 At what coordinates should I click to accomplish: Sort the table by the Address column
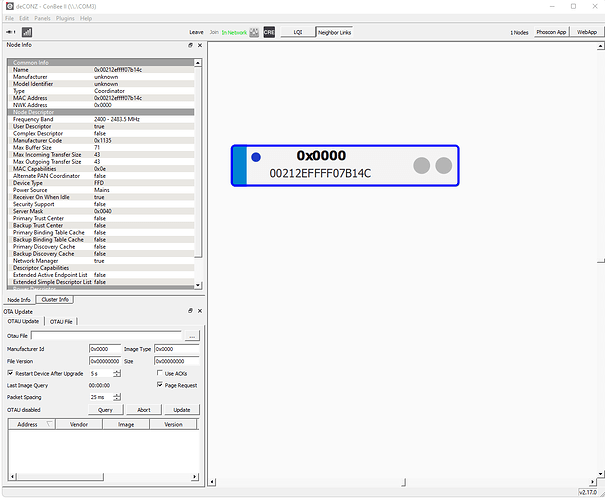28,424
